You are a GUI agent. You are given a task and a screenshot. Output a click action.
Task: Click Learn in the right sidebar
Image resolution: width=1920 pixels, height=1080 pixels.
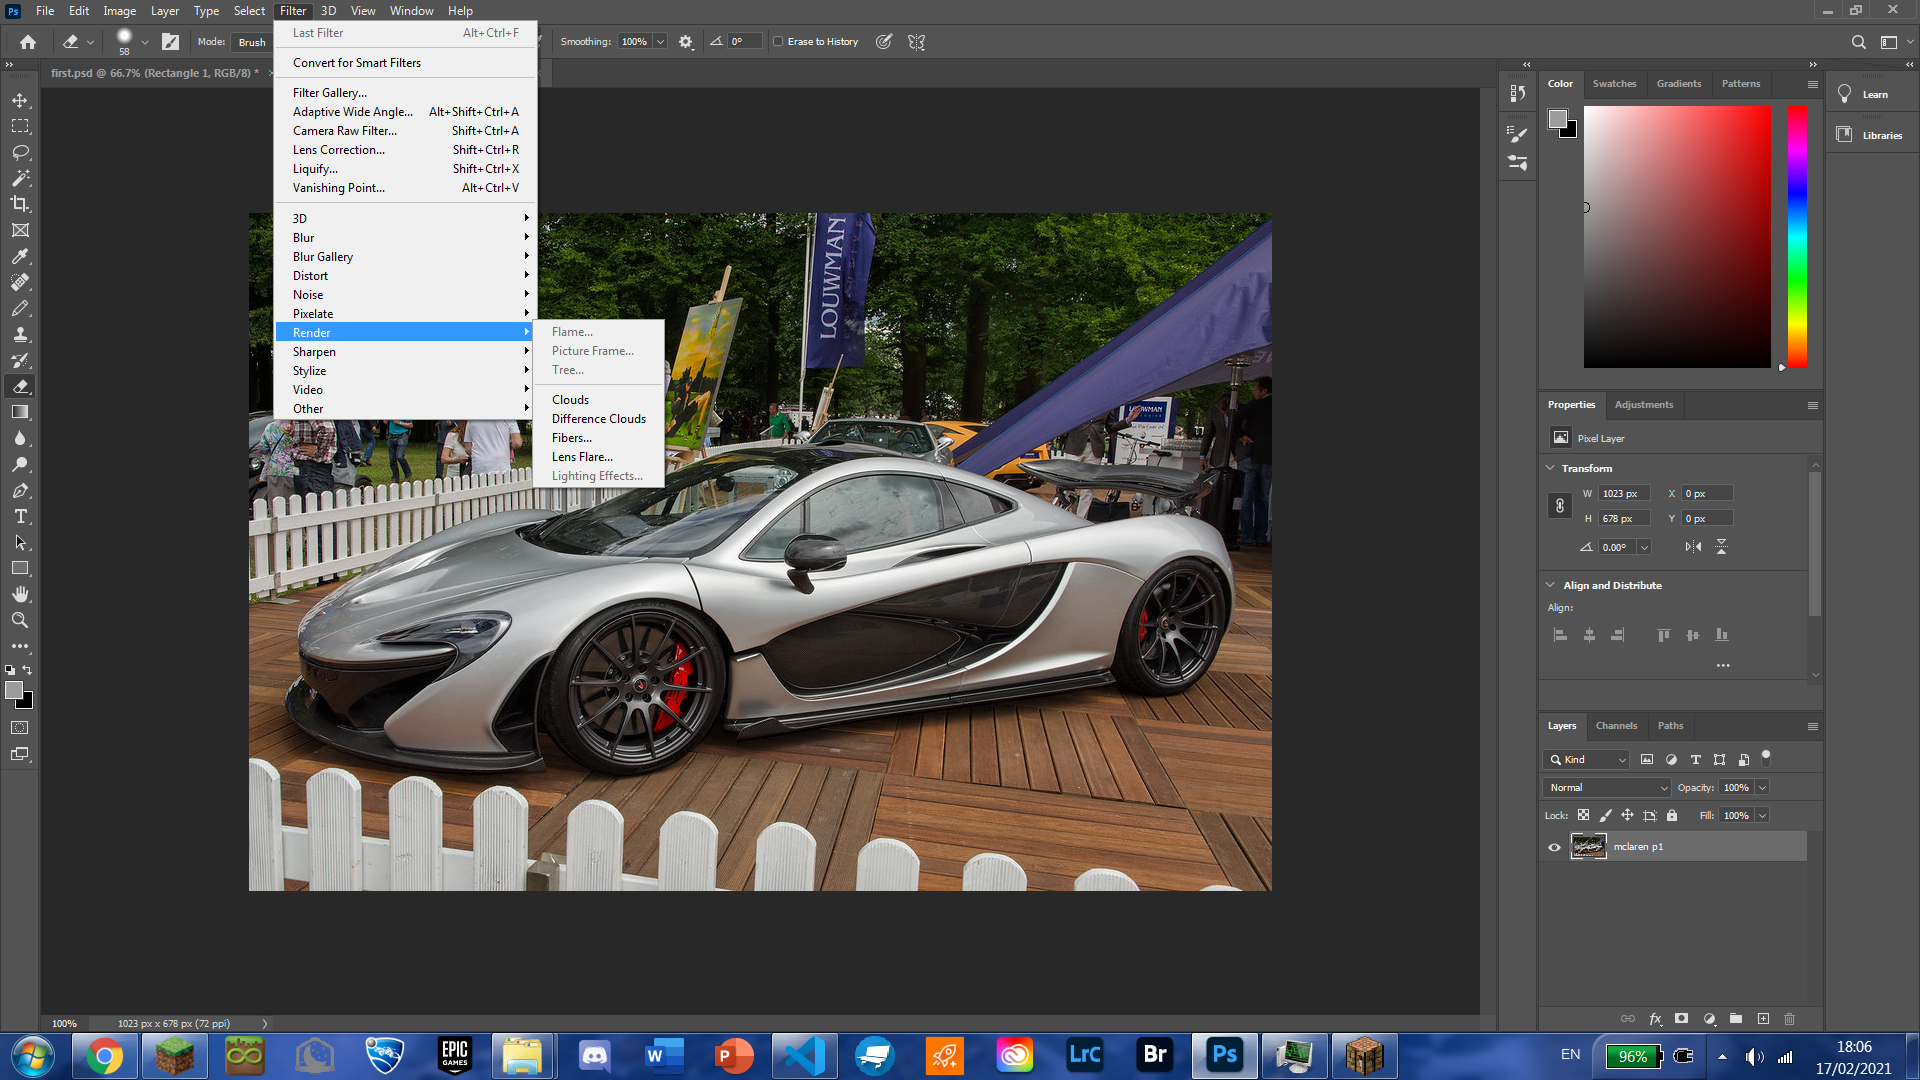1875,94
